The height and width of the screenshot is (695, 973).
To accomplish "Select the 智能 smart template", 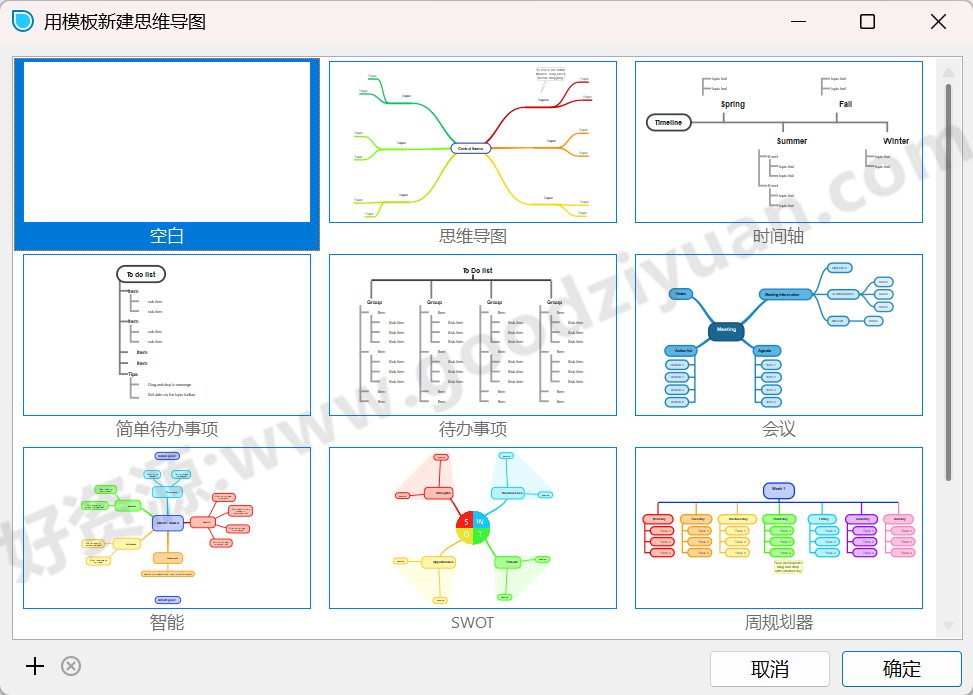I will click(x=165, y=527).
